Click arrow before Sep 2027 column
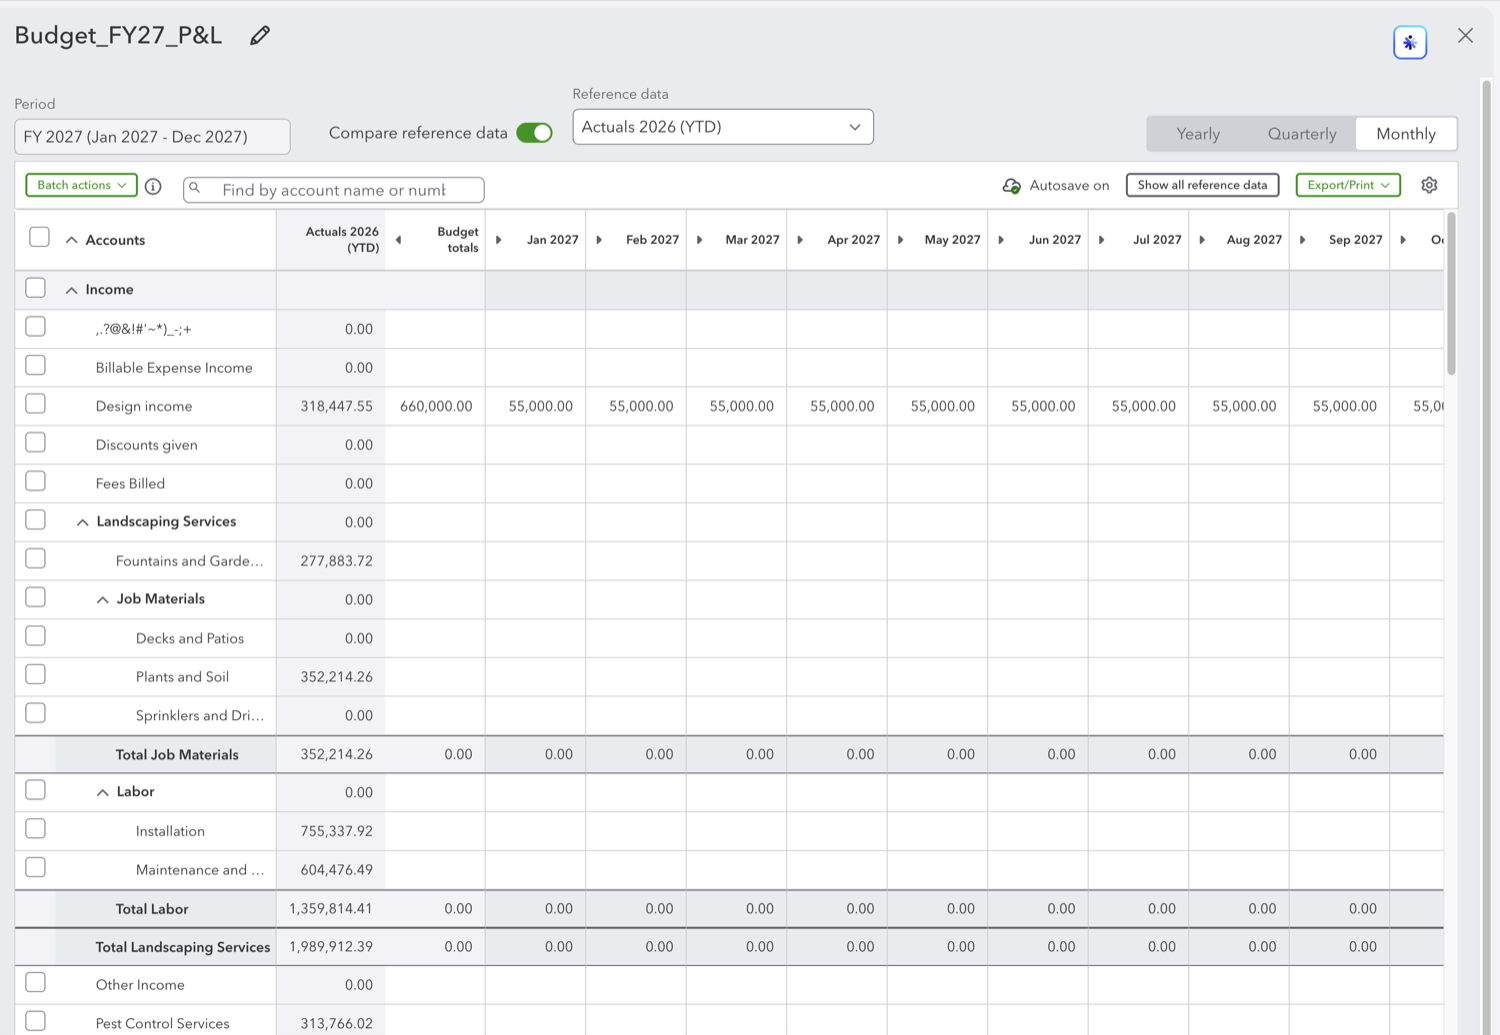Viewport: 1500px width, 1035px height. pyautogui.click(x=1303, y=240)
